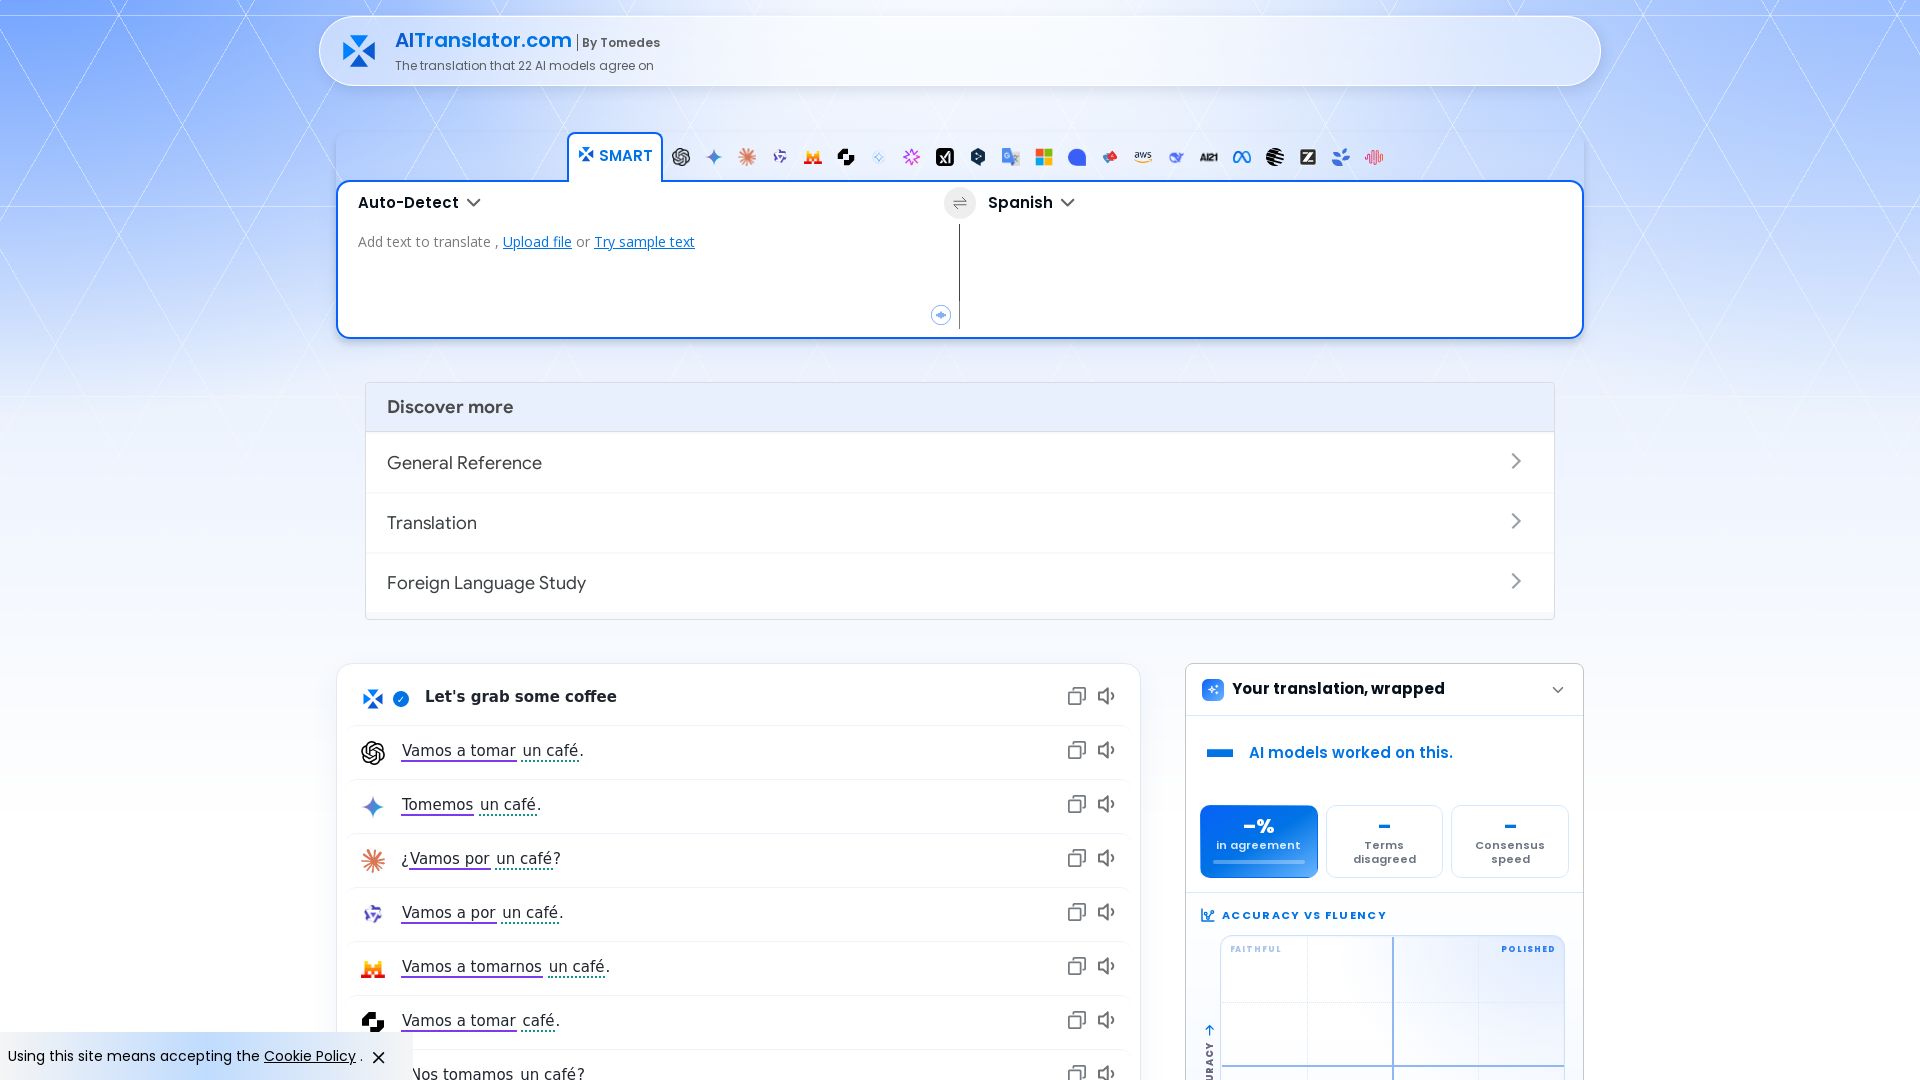Select the black striped globe icon
Image resolution: width=1920 pixels, height=1080 pixels.
(x=1275, y=157)
